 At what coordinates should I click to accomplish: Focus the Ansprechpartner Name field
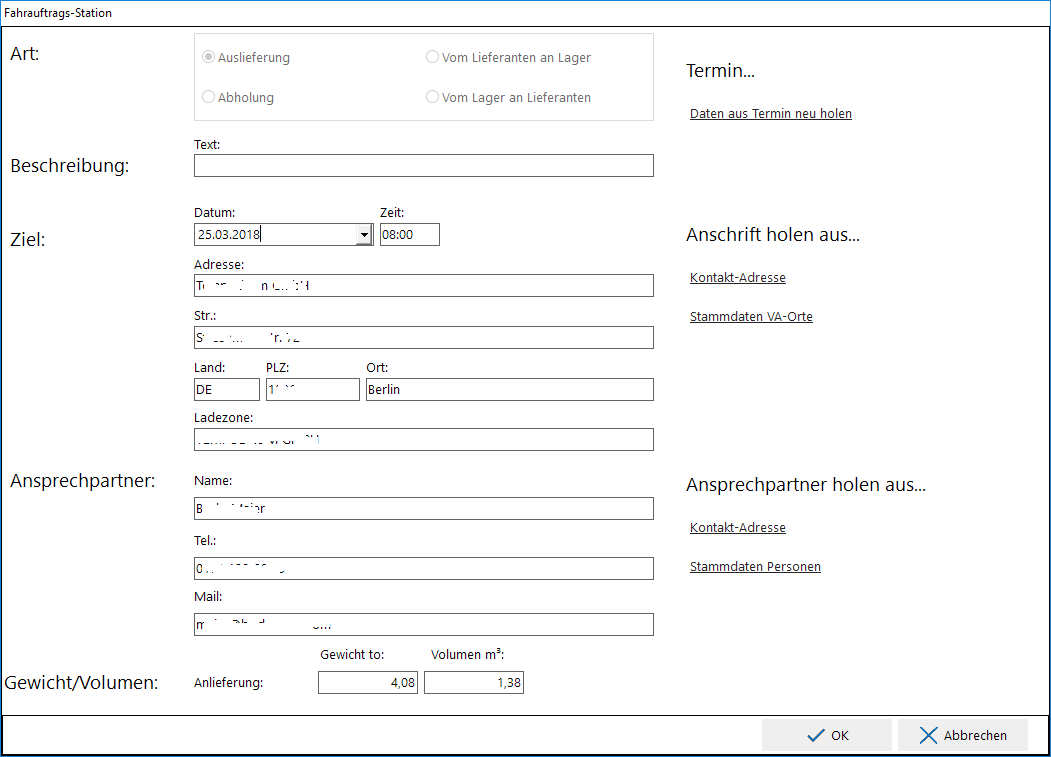[424, 508]
